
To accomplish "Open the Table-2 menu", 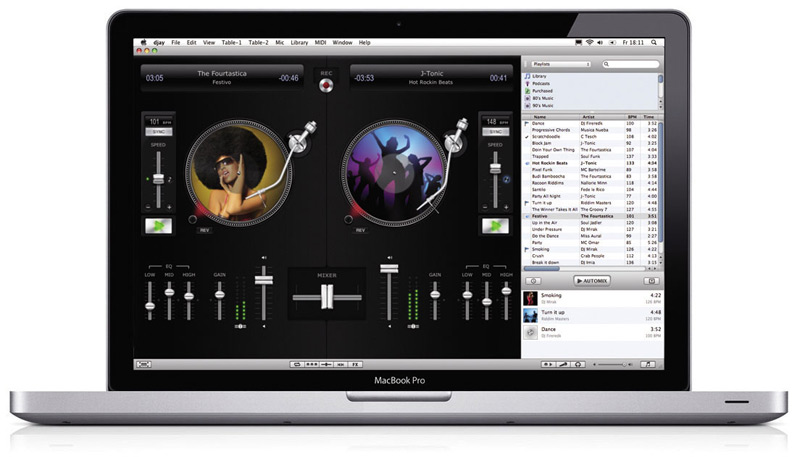I will (x=258, y=43).
